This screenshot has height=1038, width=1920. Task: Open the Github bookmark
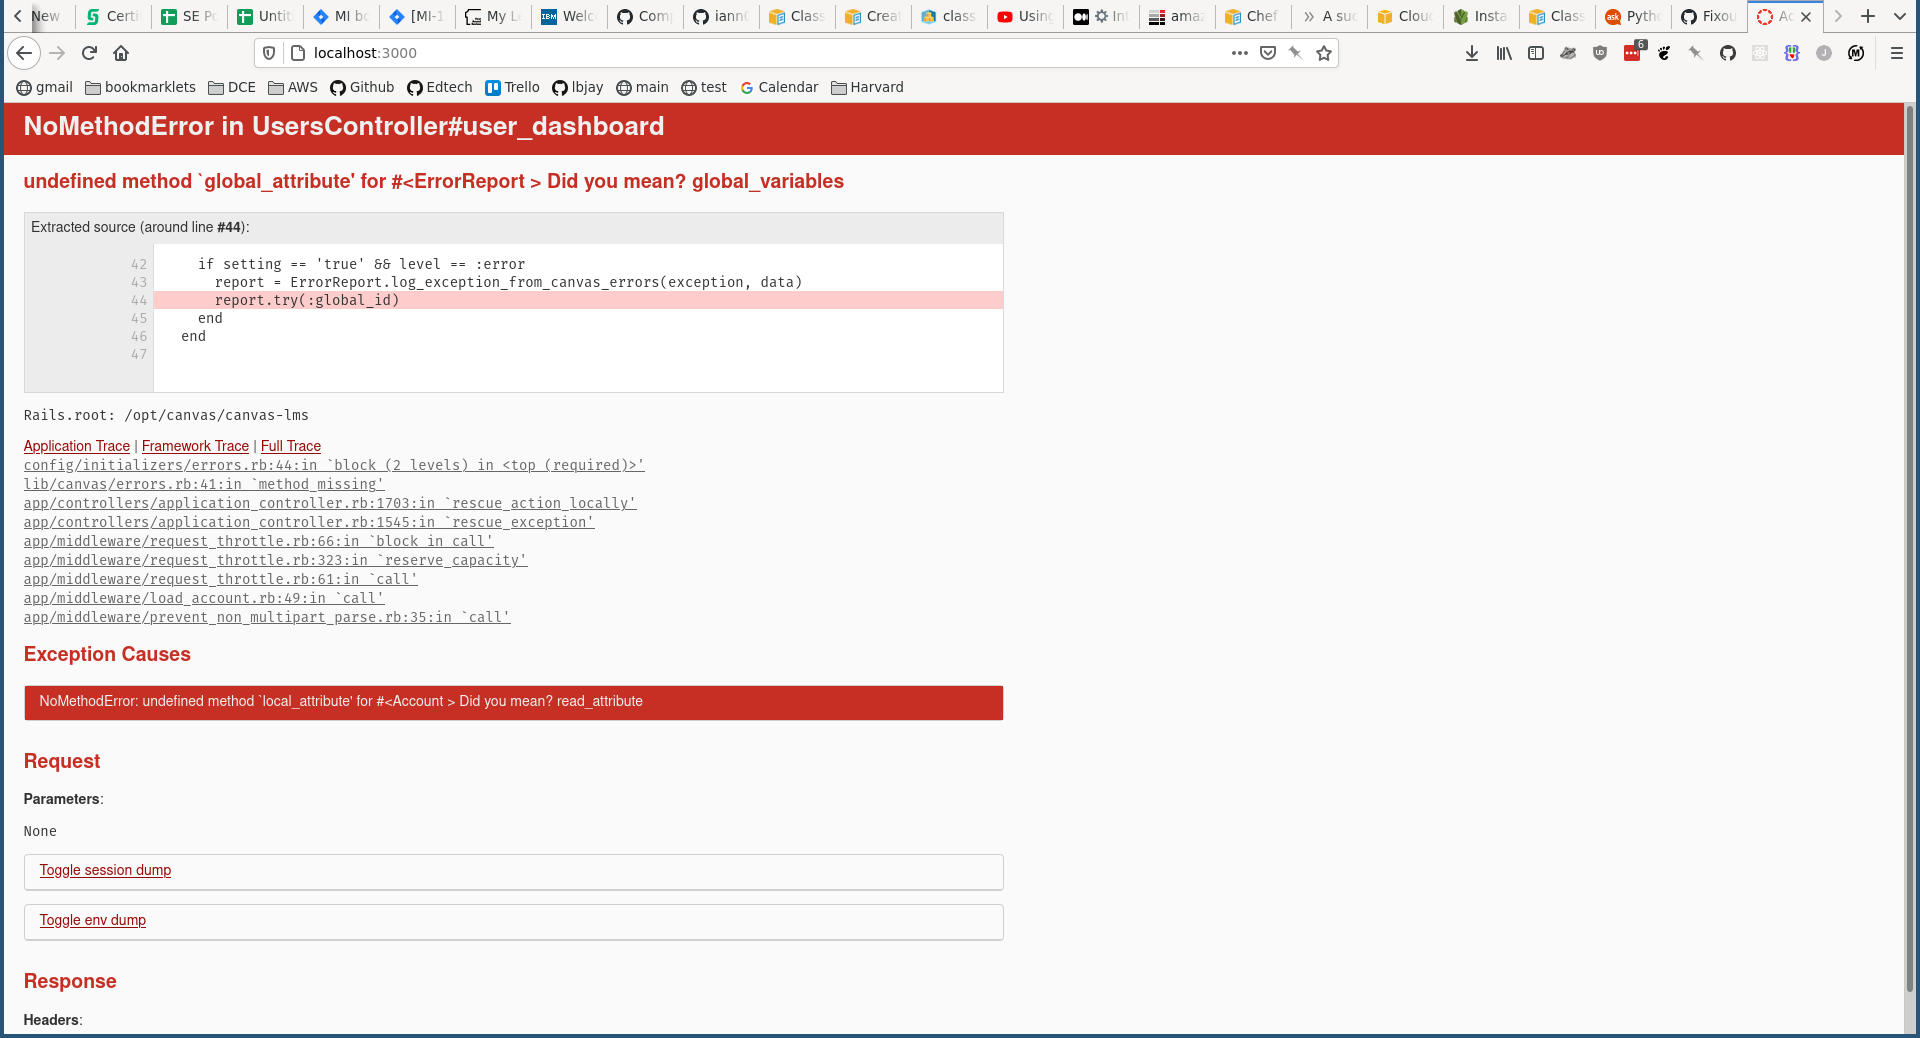coord(363,87)
